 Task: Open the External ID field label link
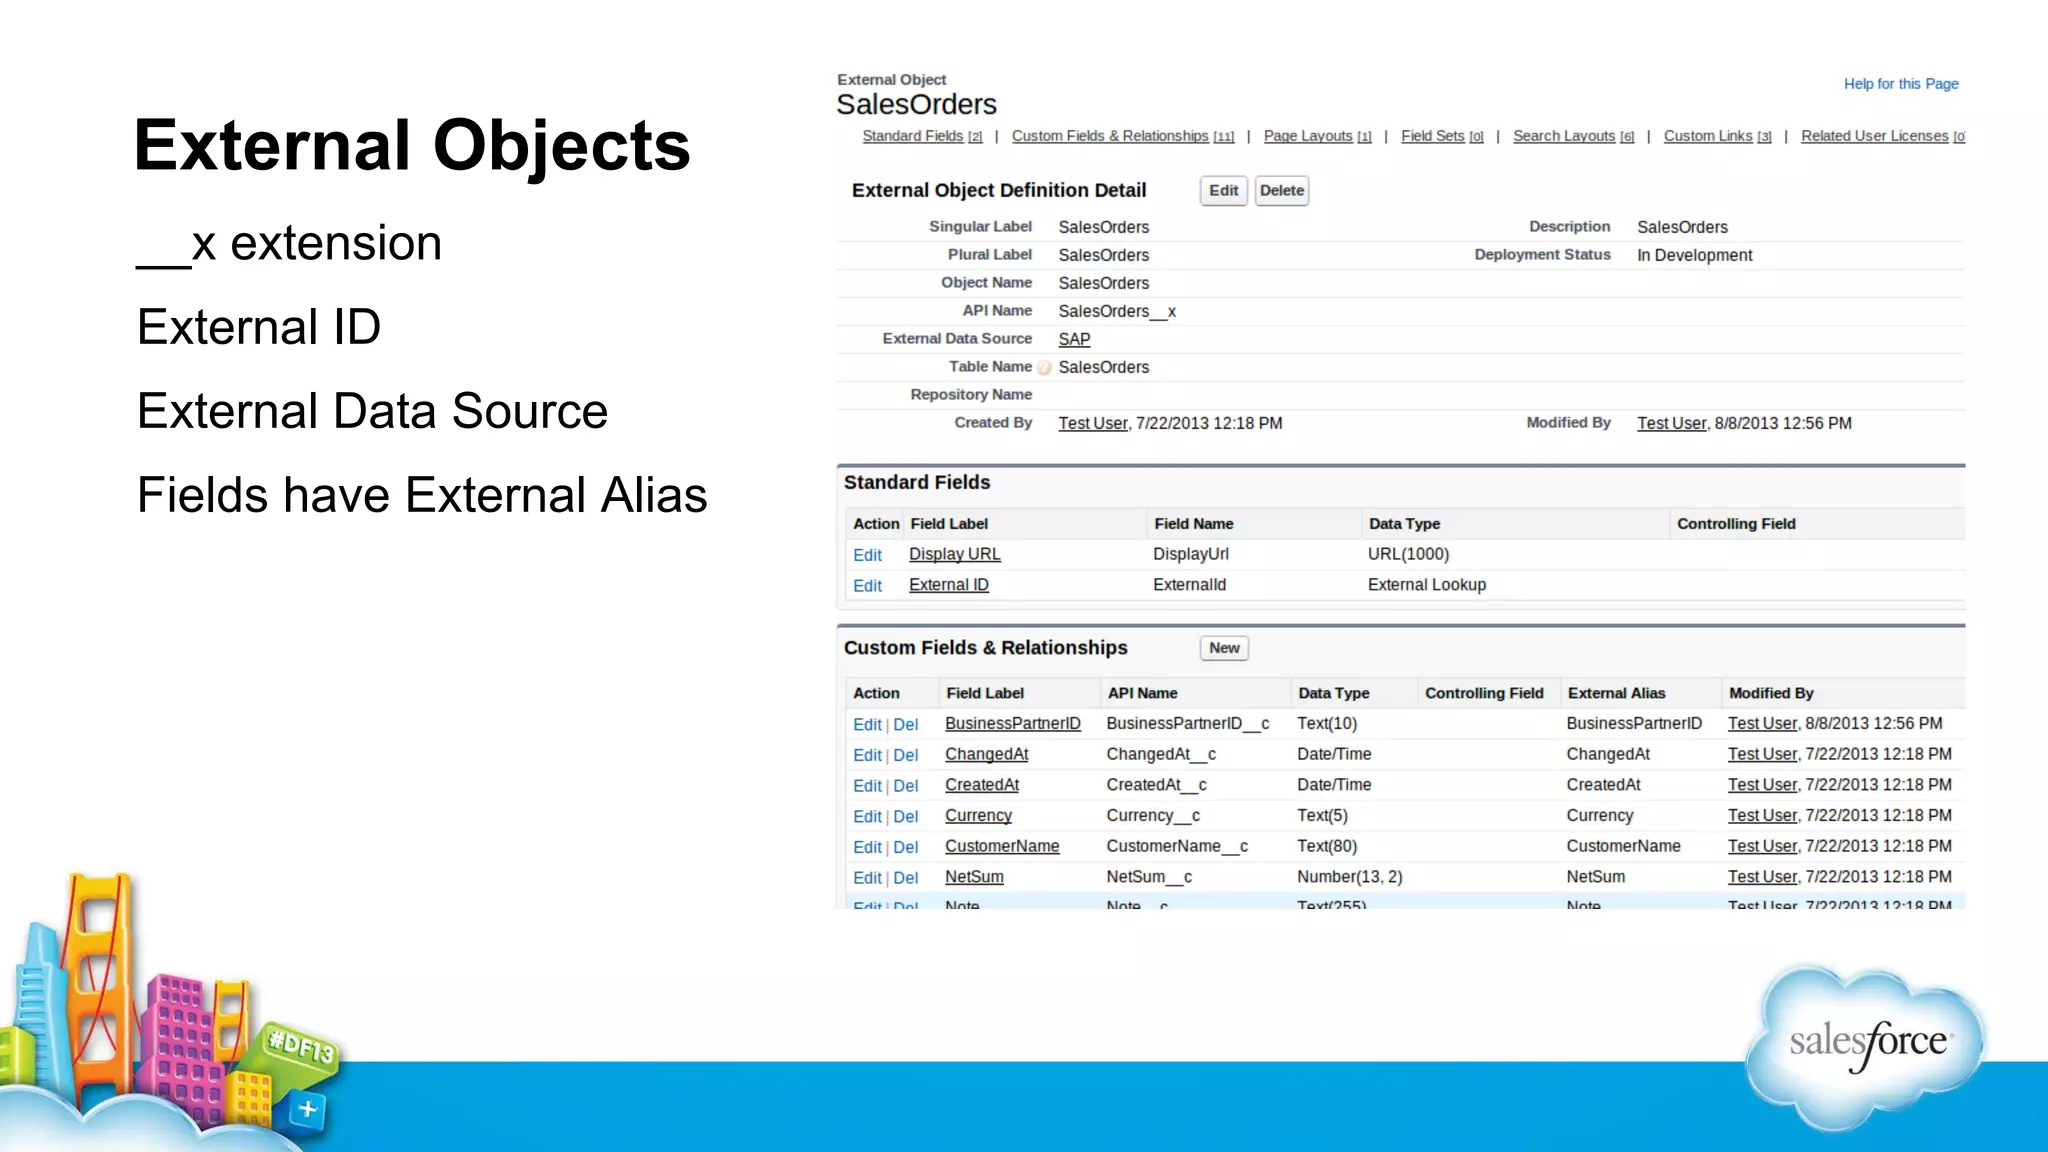[948, 585]
